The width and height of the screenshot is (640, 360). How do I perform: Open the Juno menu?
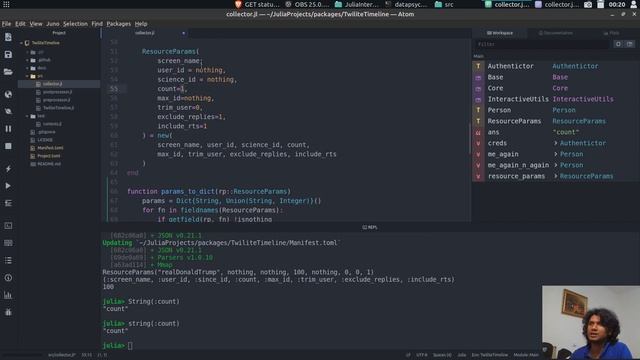pos(52,24)
